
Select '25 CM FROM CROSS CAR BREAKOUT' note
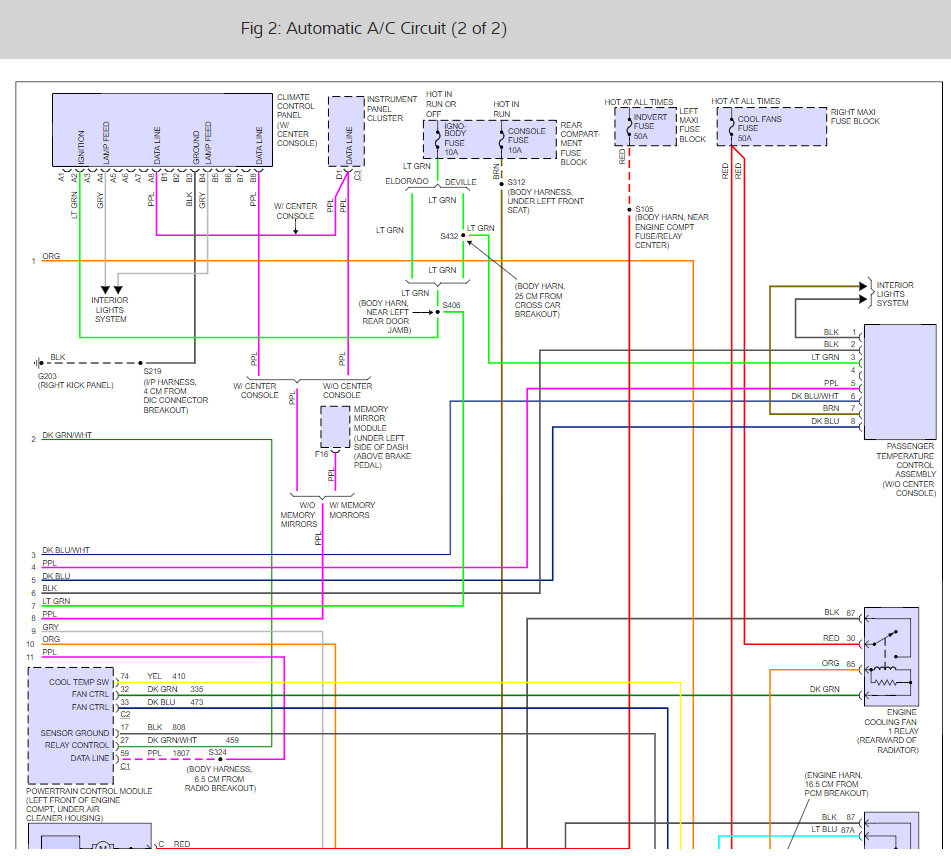(x=539, y=305)
